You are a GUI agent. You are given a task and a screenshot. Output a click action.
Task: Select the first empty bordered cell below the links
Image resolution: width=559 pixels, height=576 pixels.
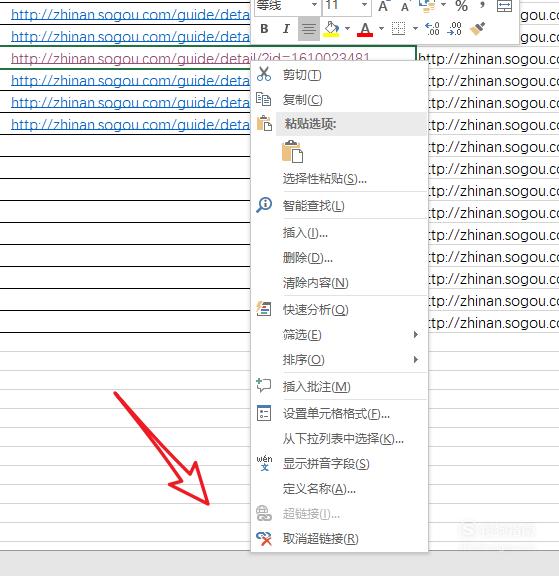click(125, 146)
